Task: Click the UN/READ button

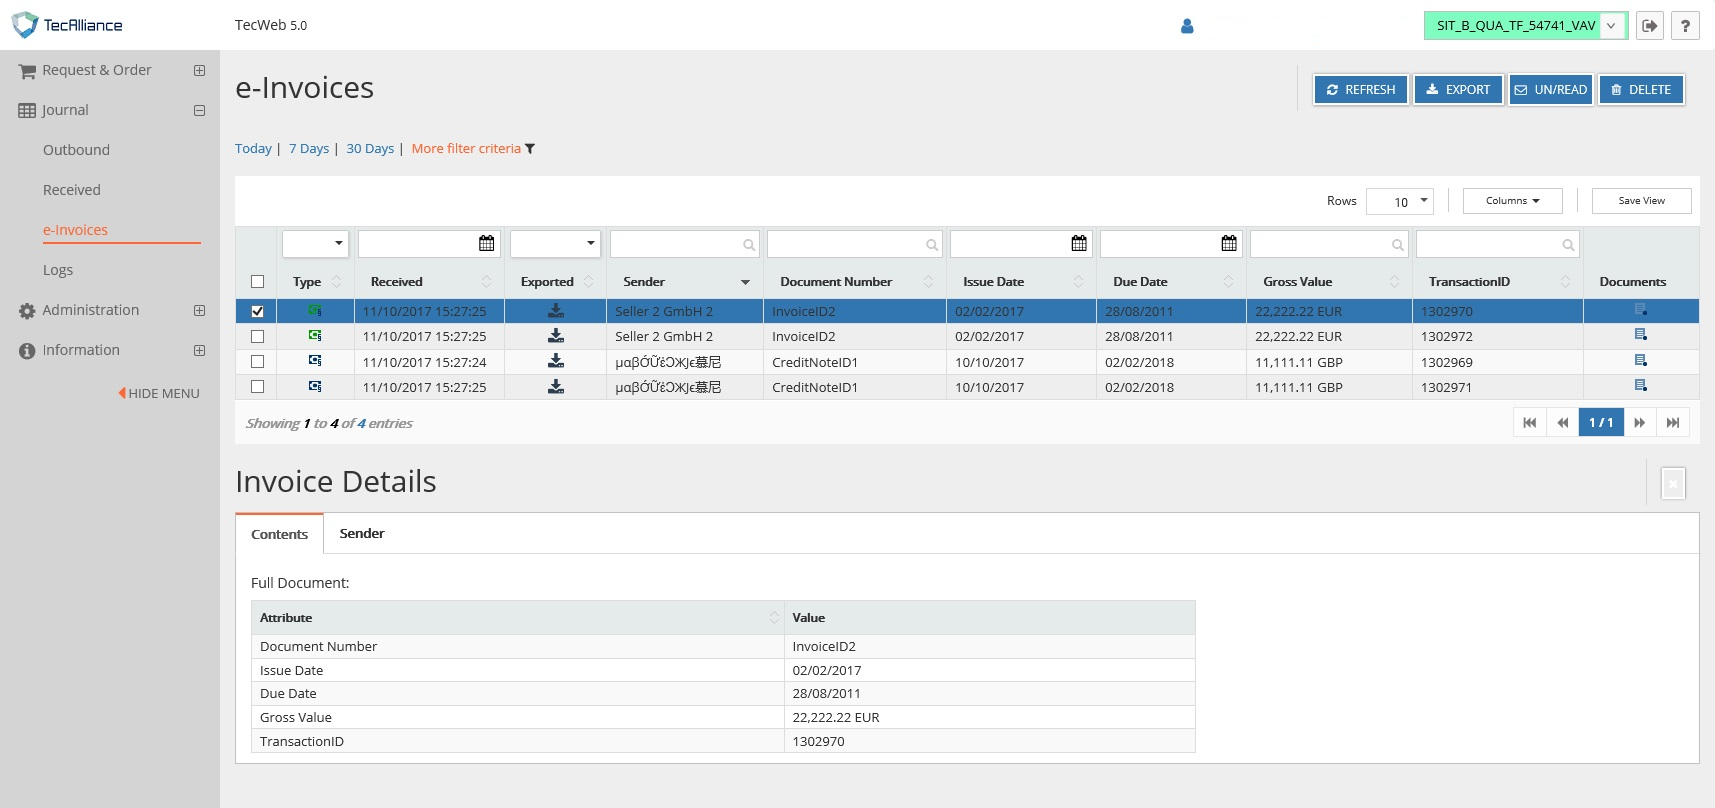Action: (x=1551, y=89)
